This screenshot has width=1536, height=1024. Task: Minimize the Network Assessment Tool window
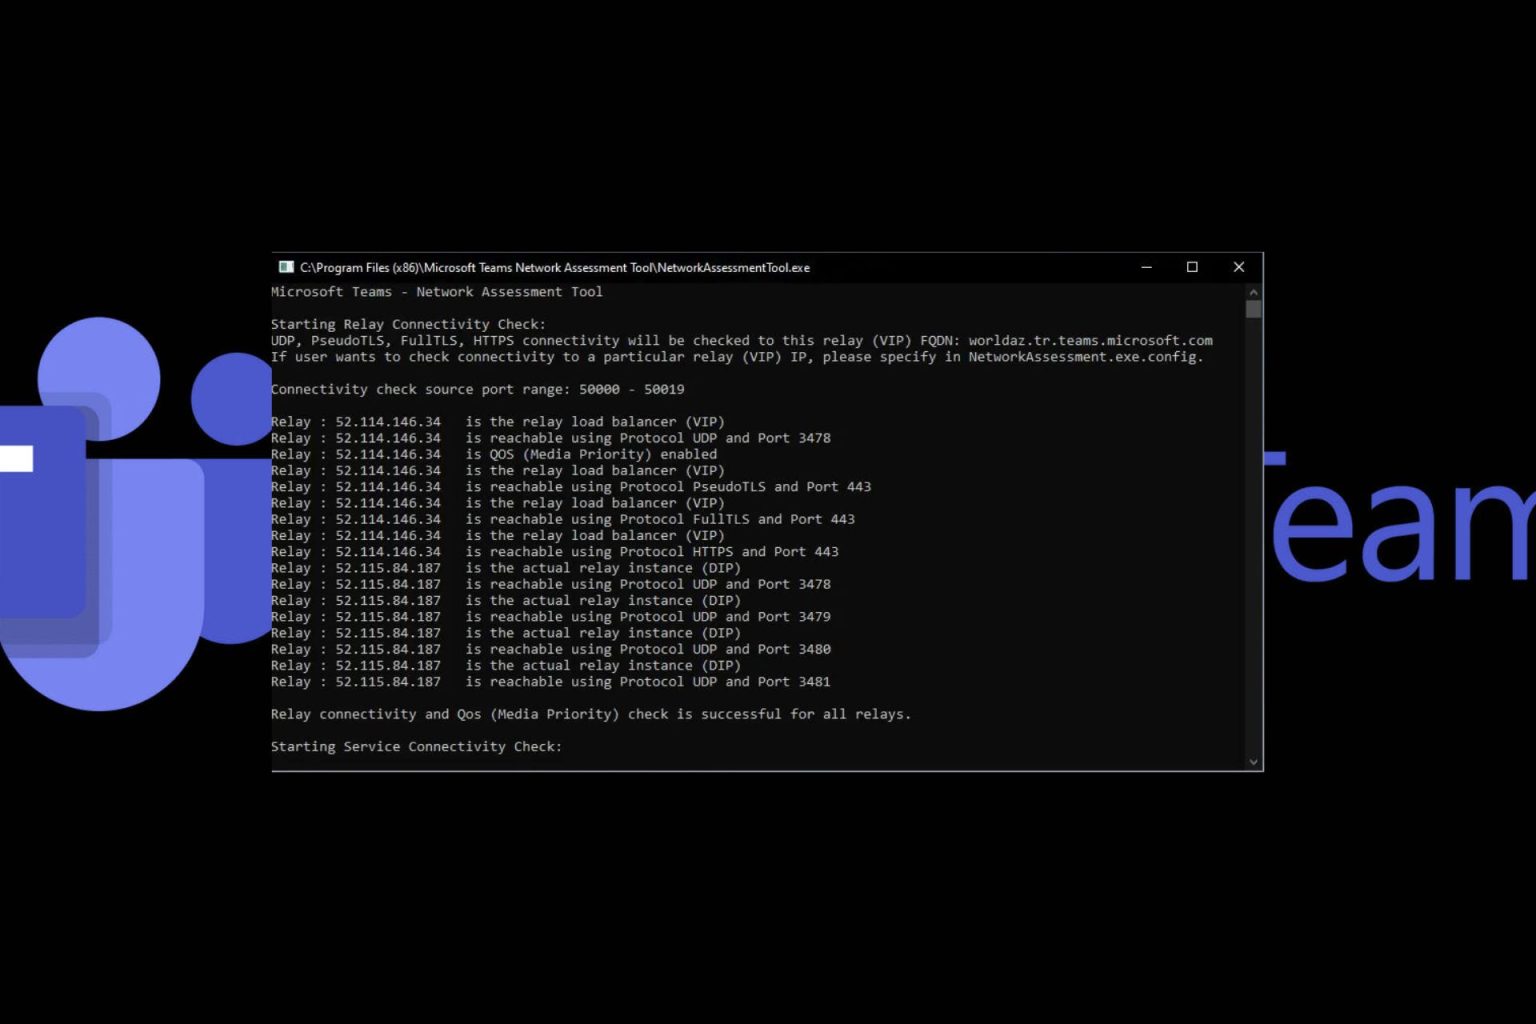pos(1147,267)
